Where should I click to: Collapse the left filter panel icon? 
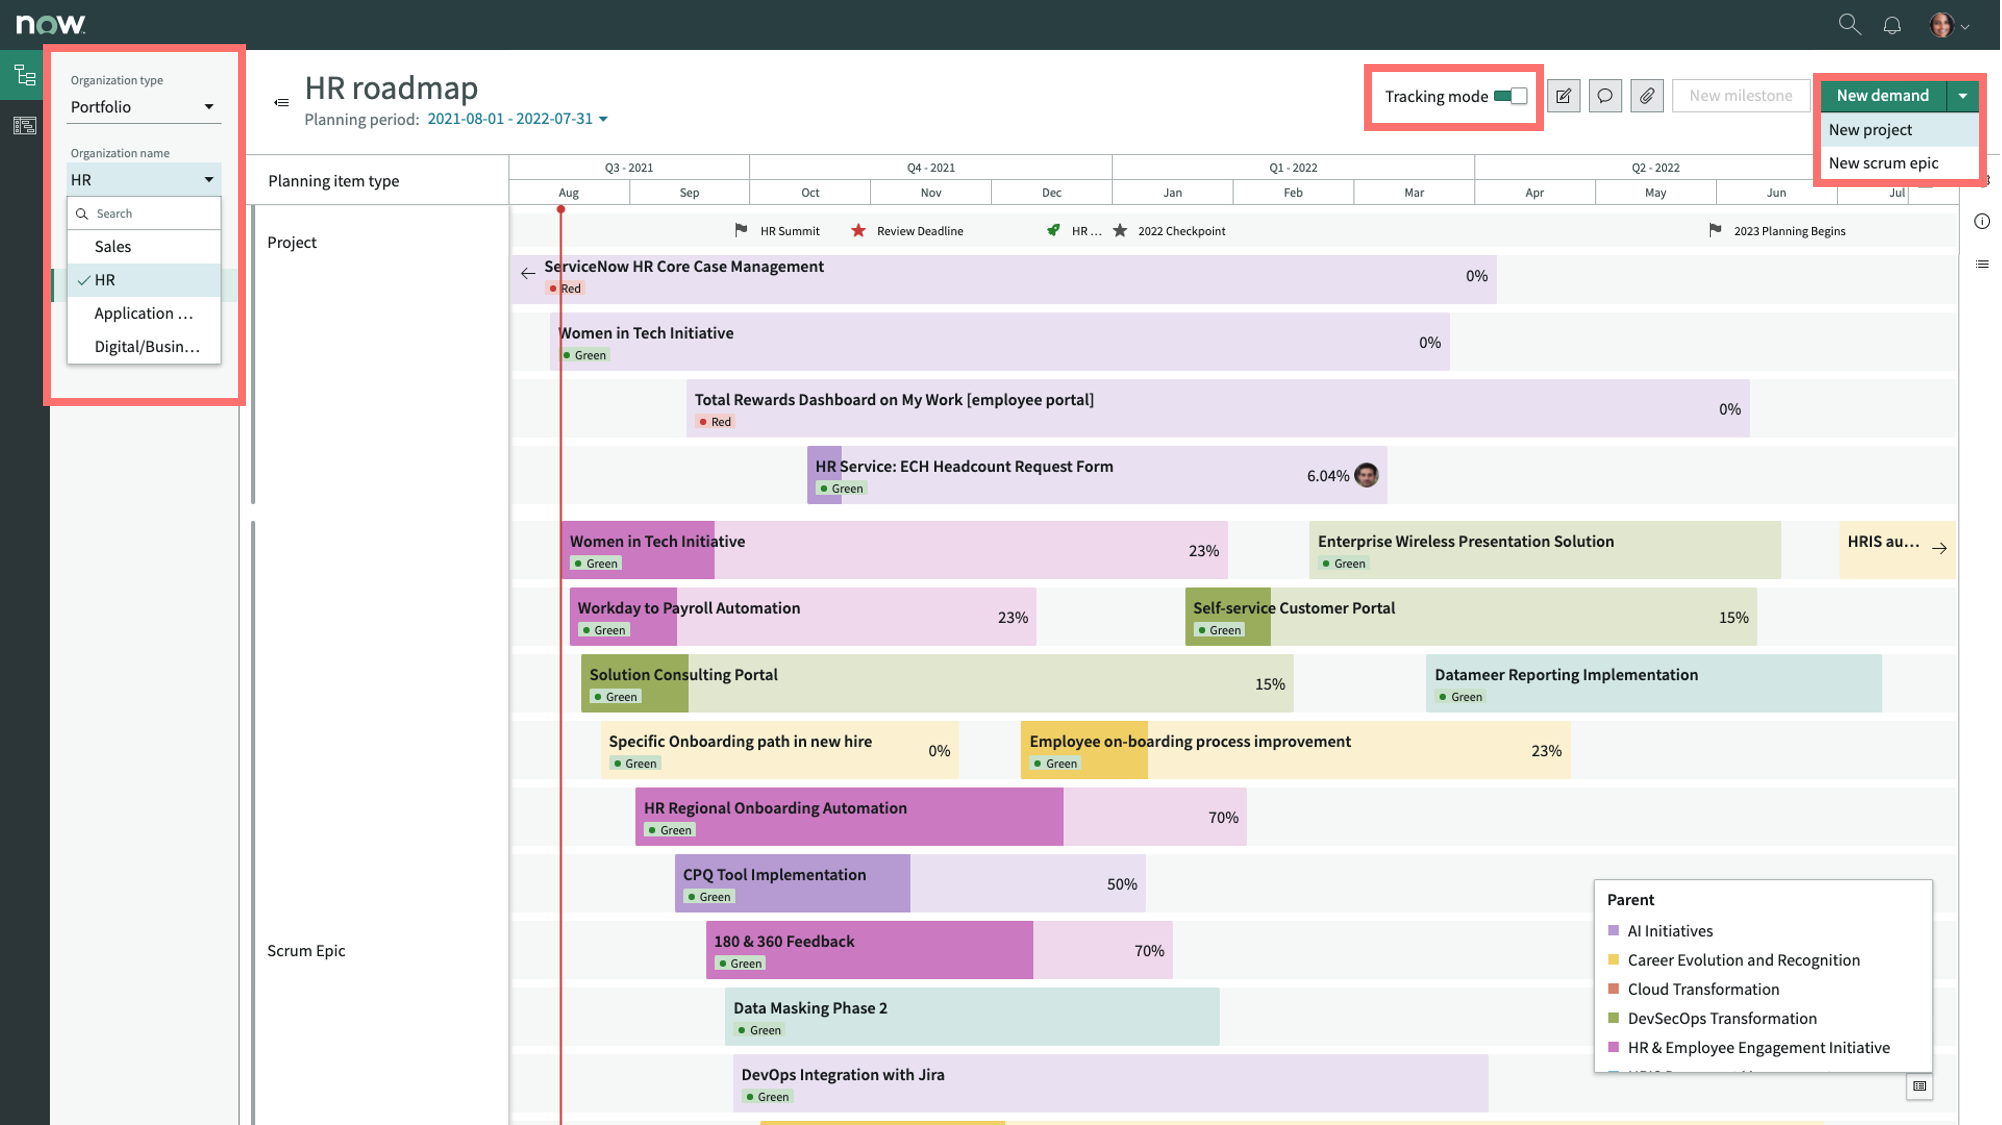point(282,102)
